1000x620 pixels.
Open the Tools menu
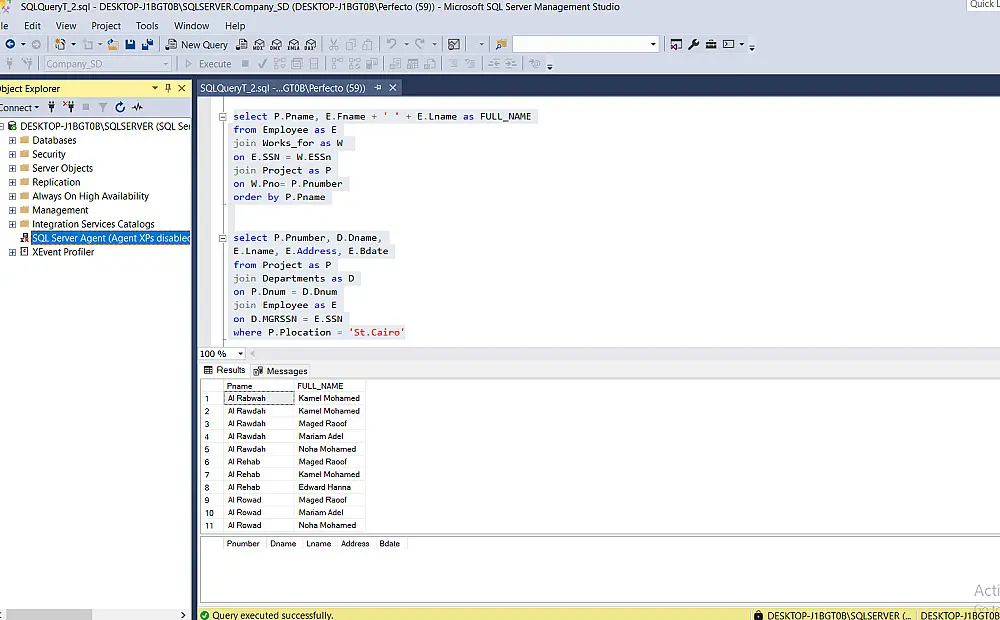point(147,26)
